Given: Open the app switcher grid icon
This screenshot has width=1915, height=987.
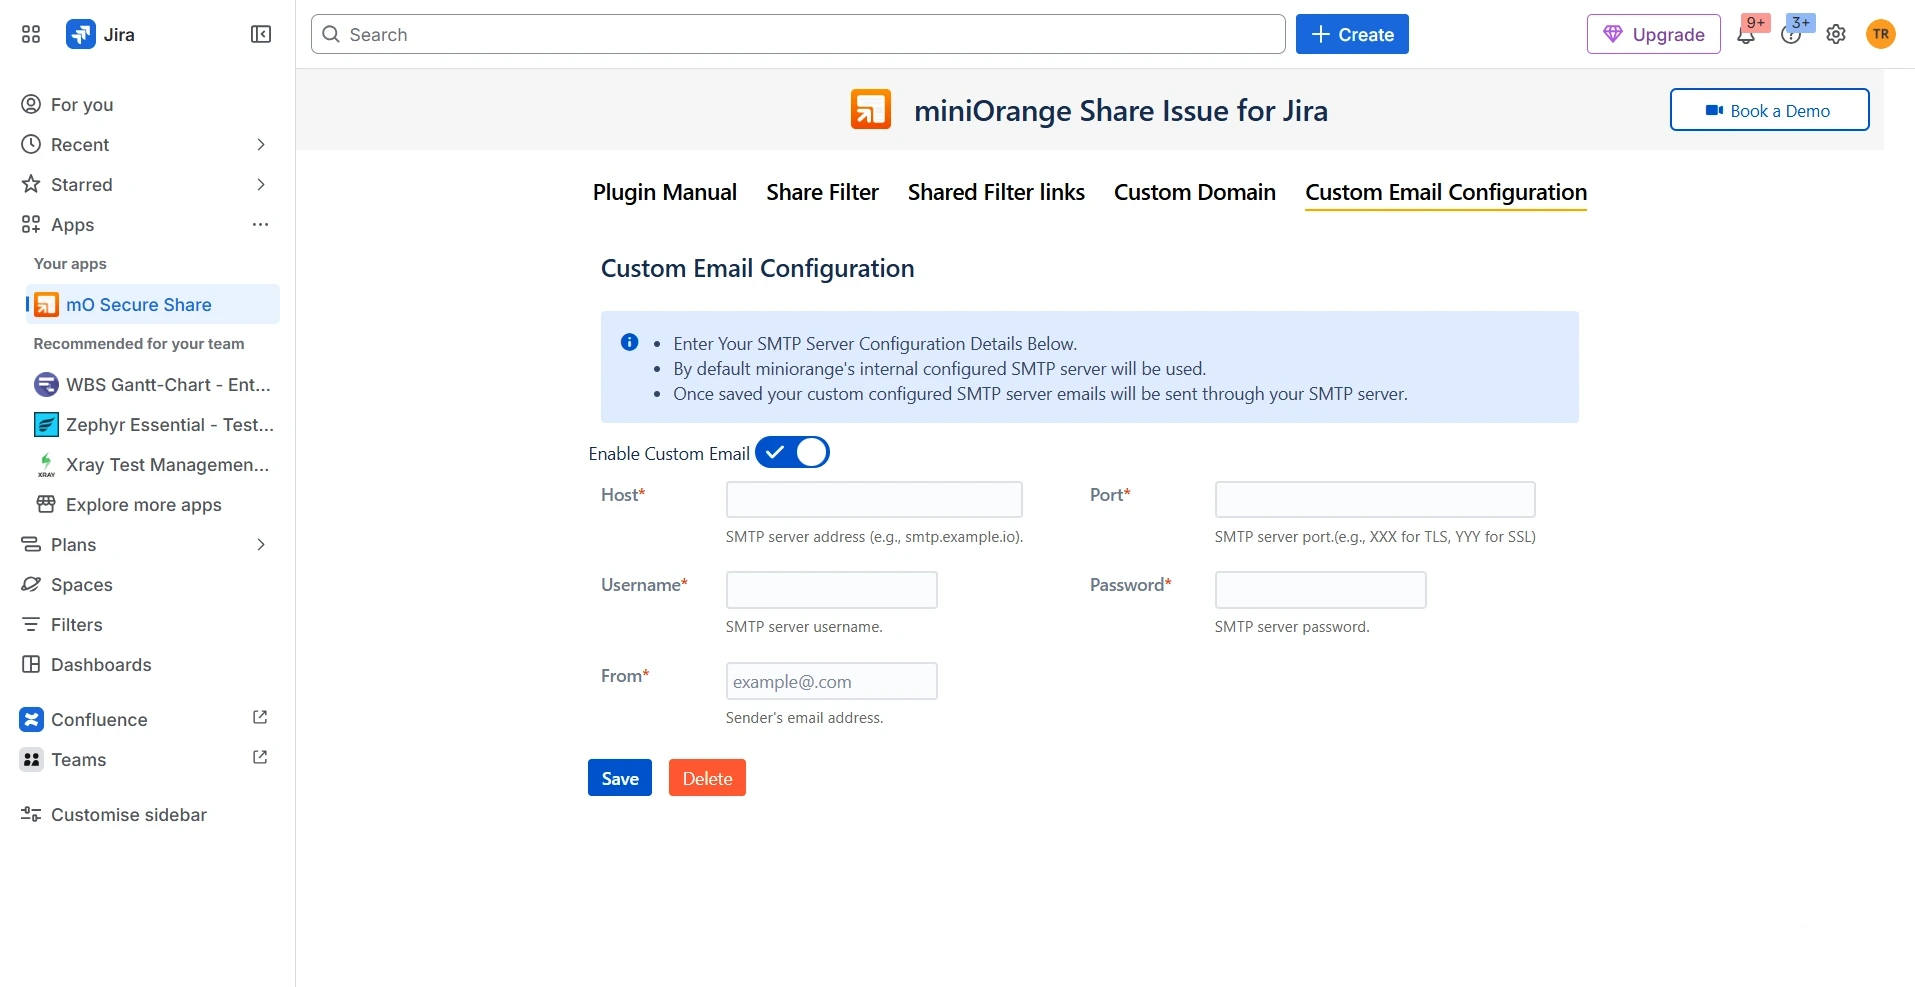Looking at the screenshot, I should click(31, 34).
